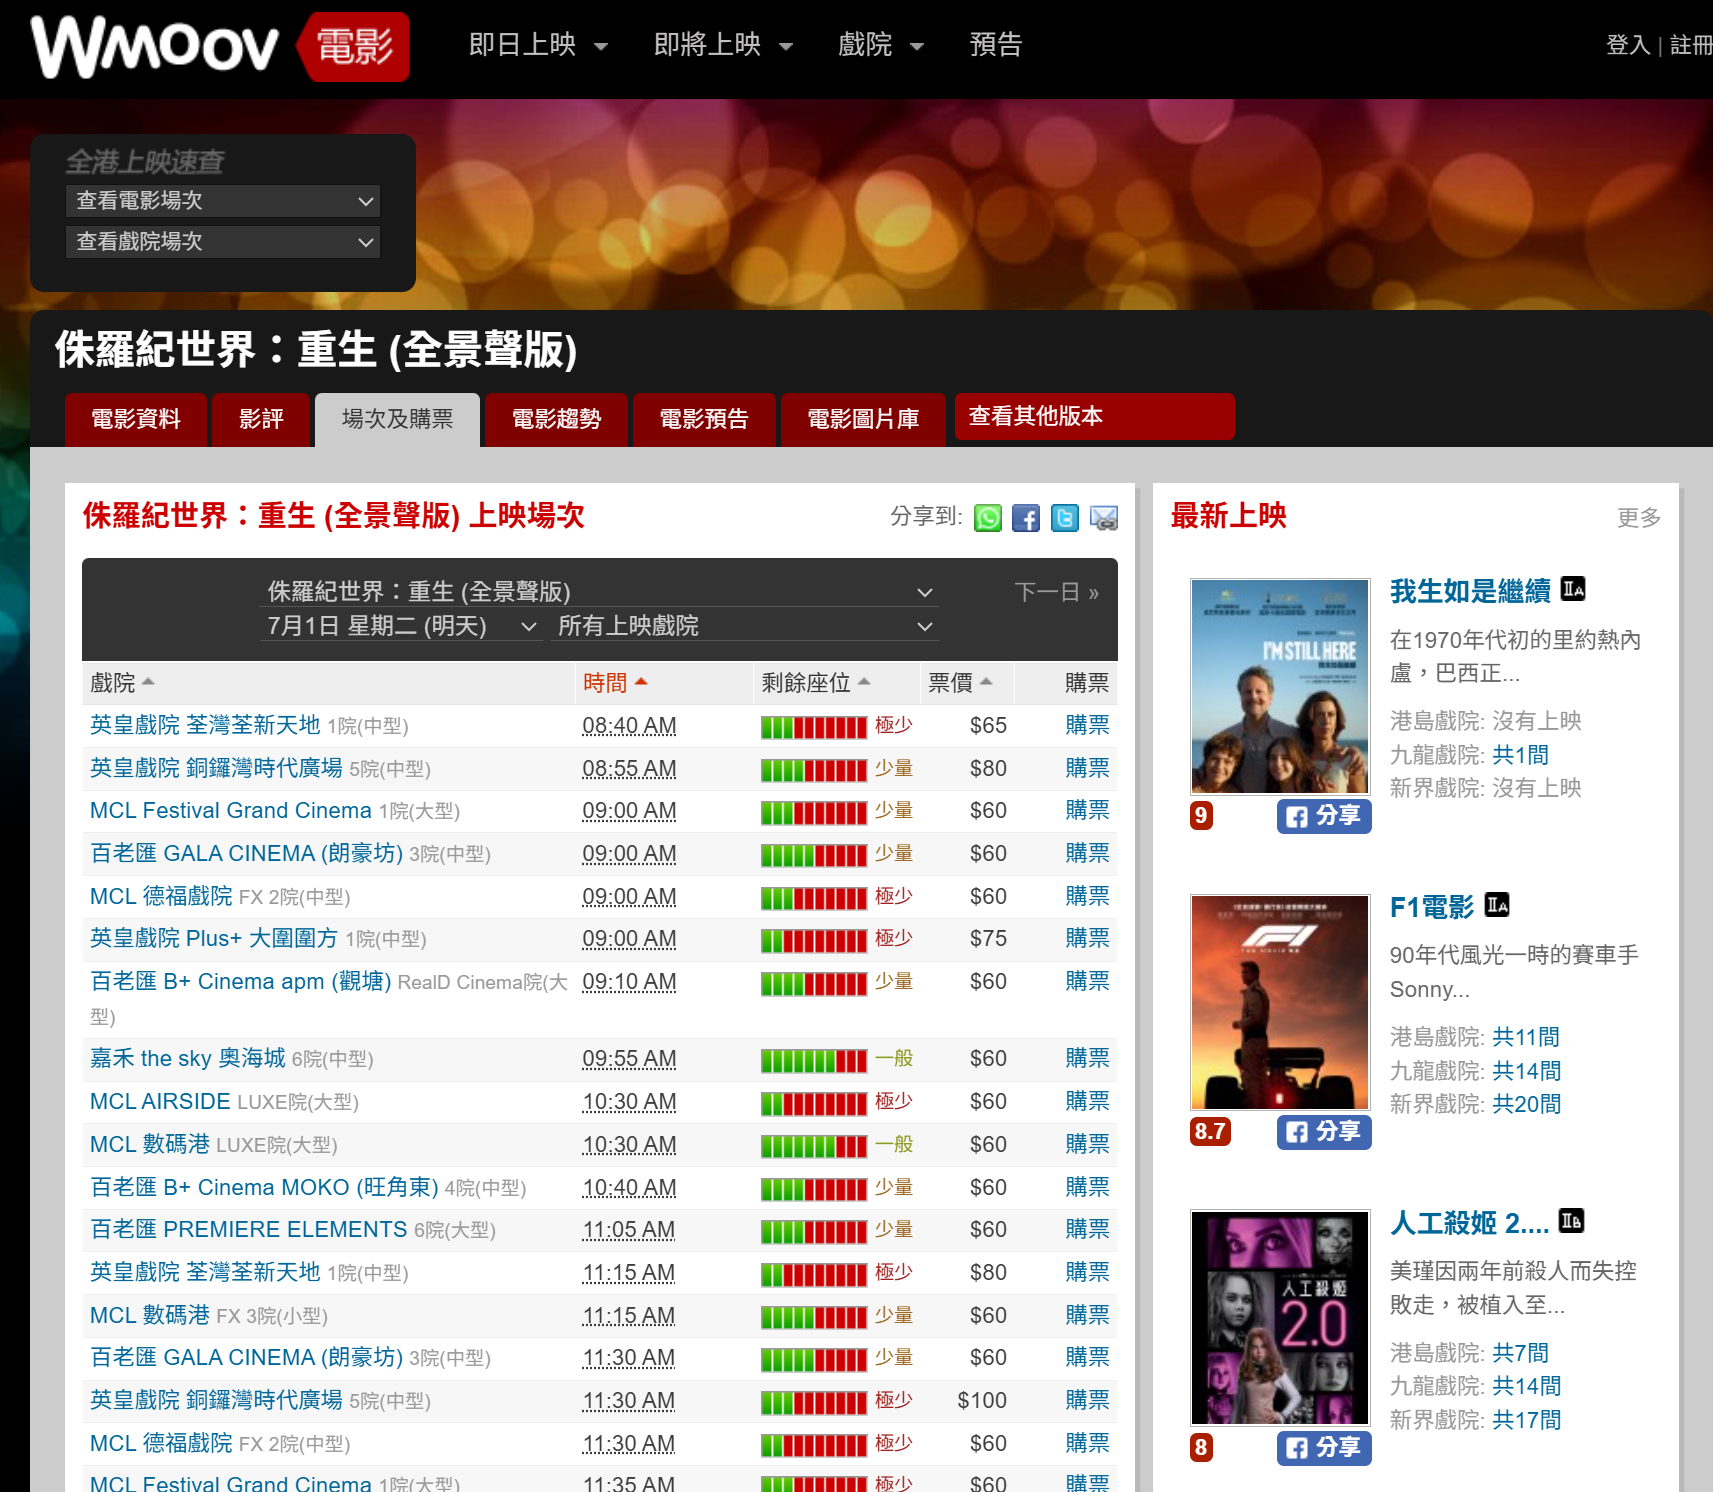1713x1492 pixels.
Task: Sort table by 時間 column header
Action: point(615,683)
